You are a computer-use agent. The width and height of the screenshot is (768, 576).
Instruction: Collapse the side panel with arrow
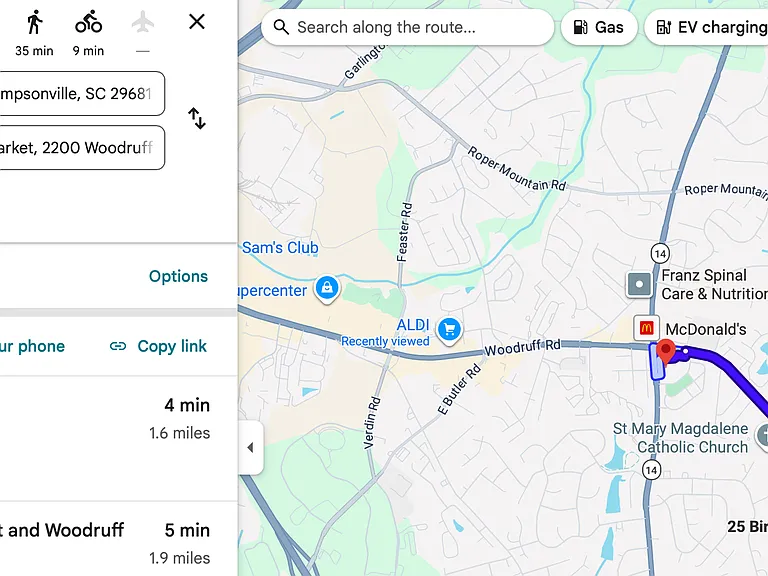[251, 447]
